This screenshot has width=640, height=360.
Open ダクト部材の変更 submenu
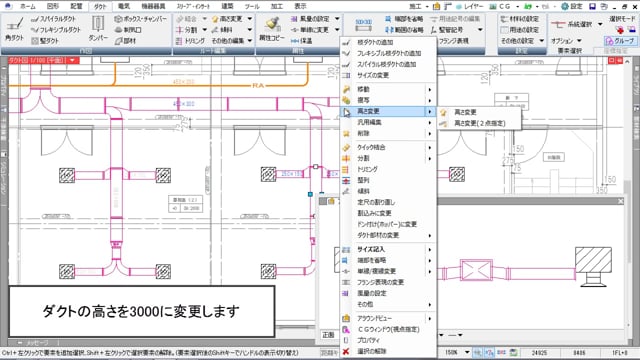tap(388, 236)
